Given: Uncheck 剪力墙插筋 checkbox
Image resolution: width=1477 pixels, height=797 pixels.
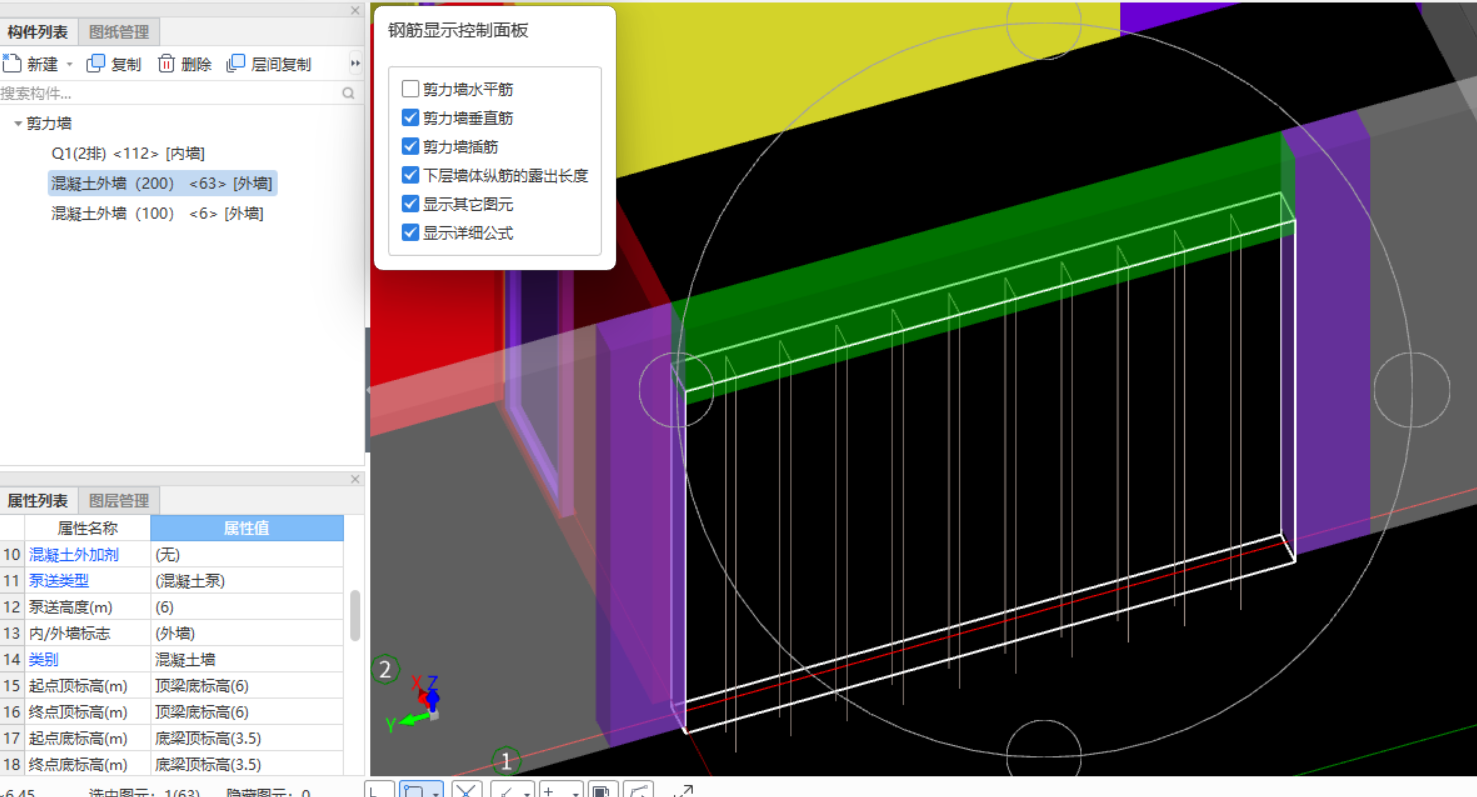Looking at the screenshot, I should [x=410, y=146].
